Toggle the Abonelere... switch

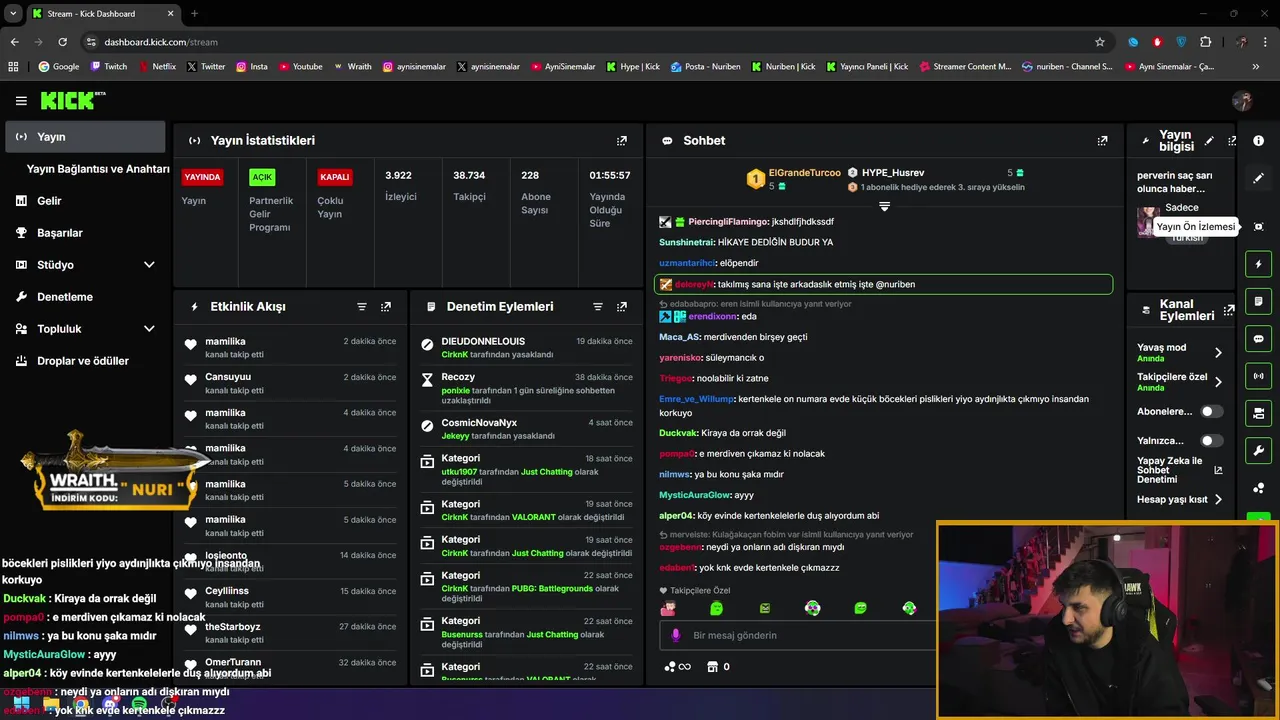(1211, 411)
